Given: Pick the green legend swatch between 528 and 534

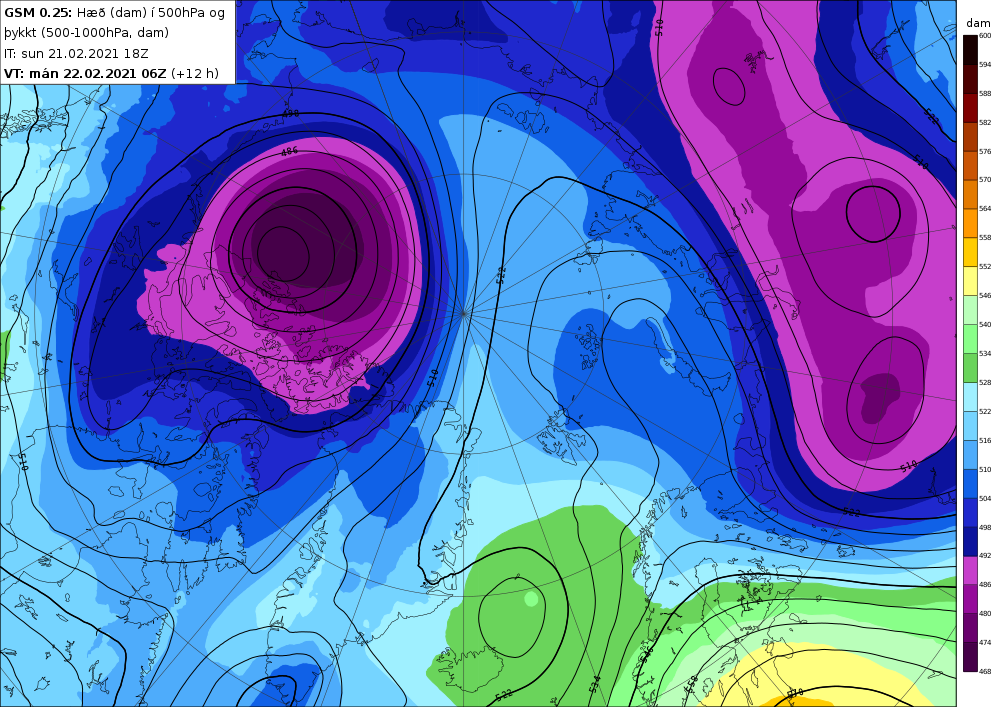Looking at the screenshot, I should click(x=969, y=368).
